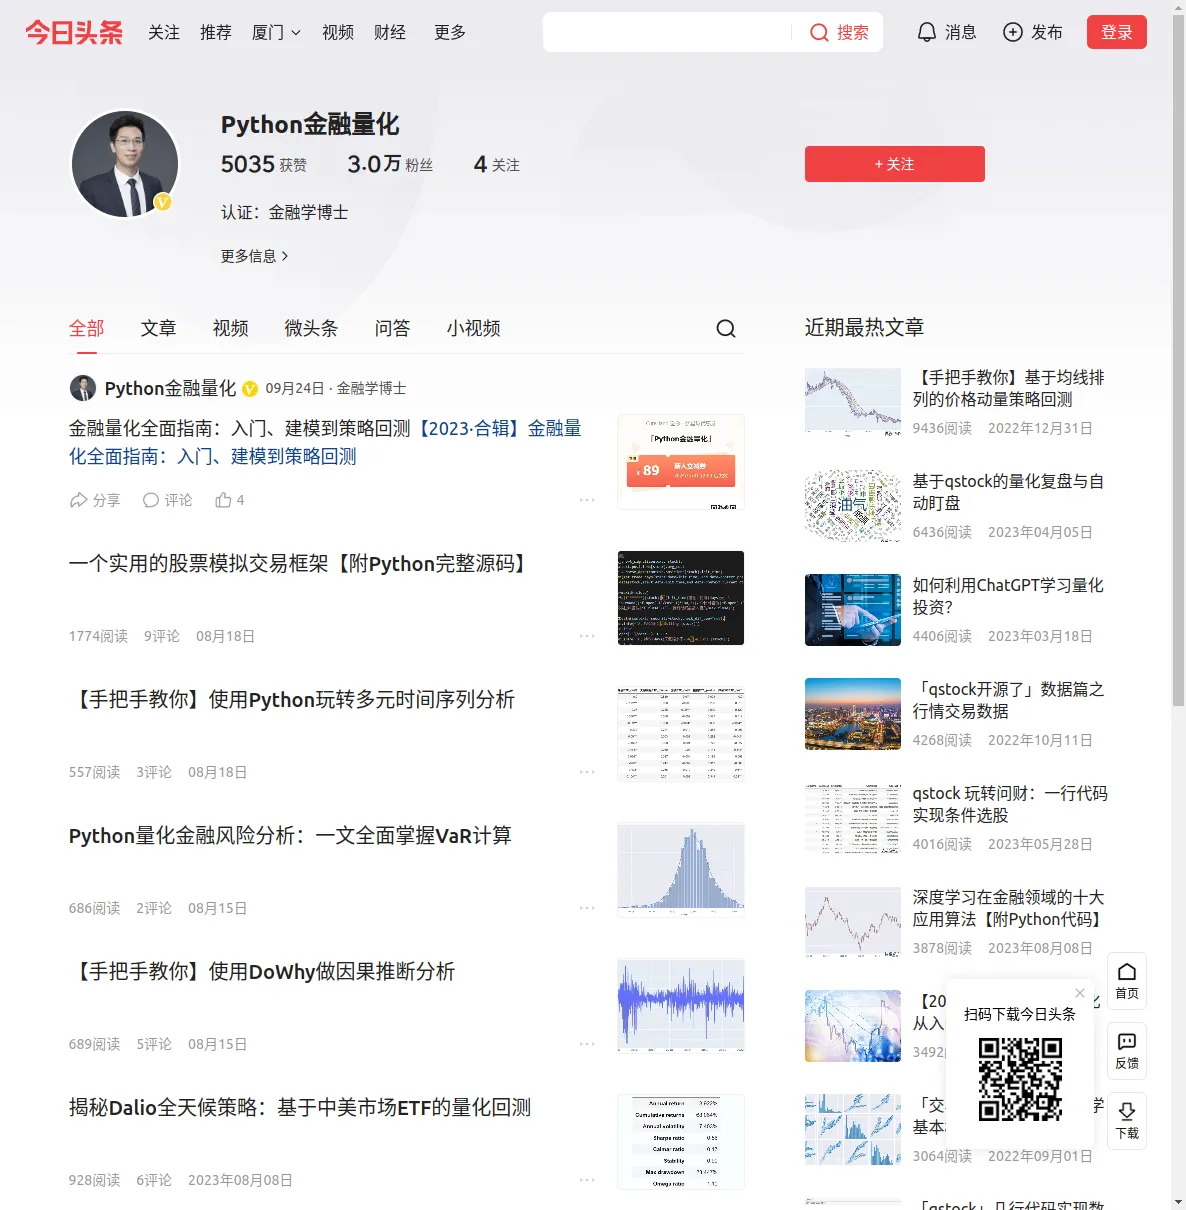Open article 揭秘Dalio全天候策略
The height and width of the screenshot is (1210, 1186).
click(300, 1108)
